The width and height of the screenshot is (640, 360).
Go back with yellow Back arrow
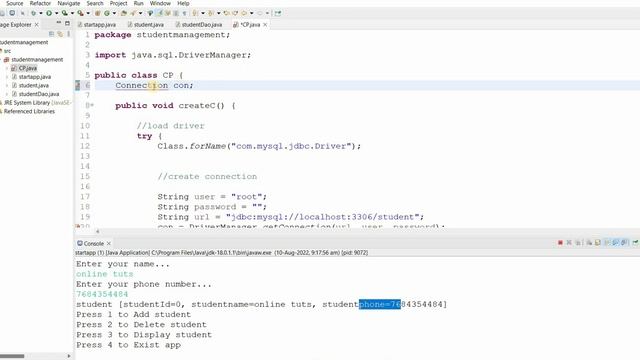pyautogui.click(x=244, y=13)
